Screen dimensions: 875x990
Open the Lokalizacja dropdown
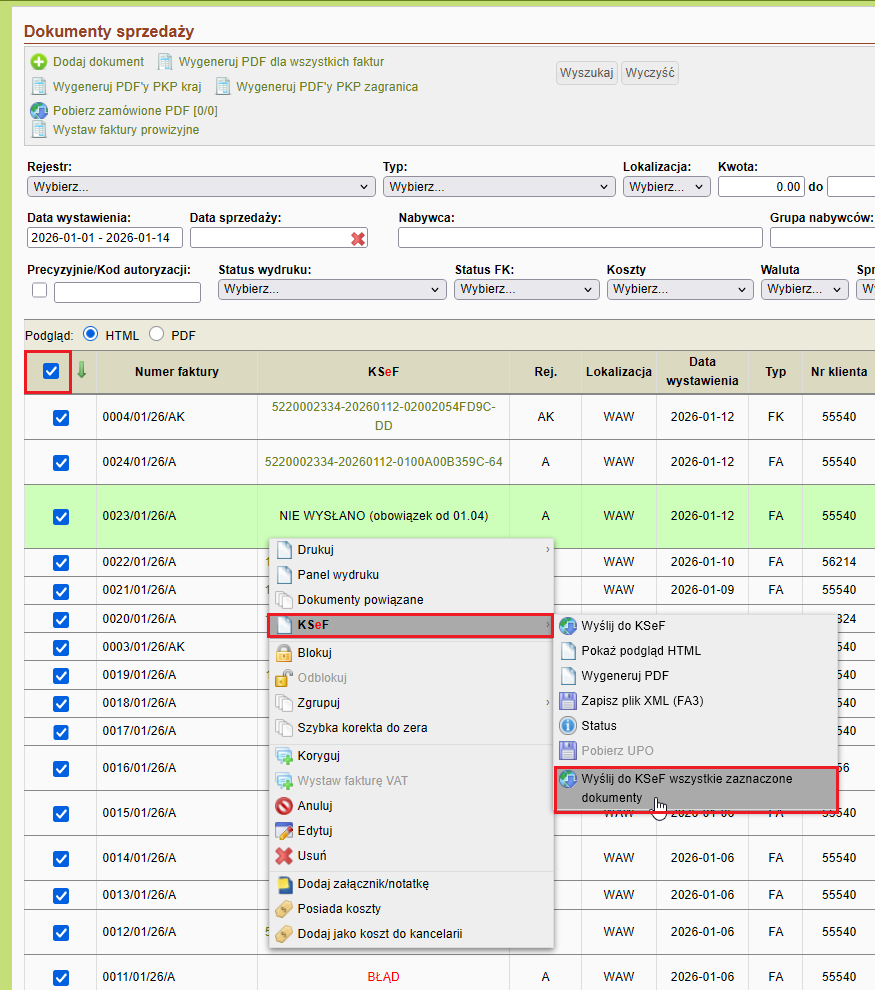pyautogui.click(x=665, y=186)
